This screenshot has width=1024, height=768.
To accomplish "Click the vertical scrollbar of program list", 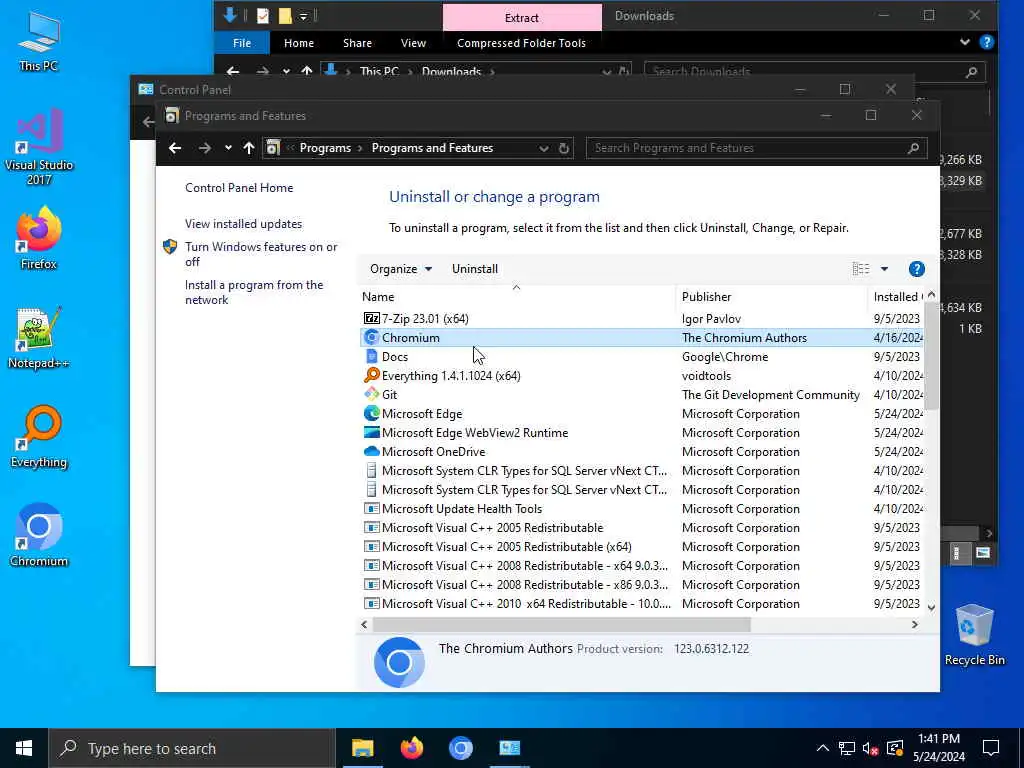I will [x=931, y=357].
